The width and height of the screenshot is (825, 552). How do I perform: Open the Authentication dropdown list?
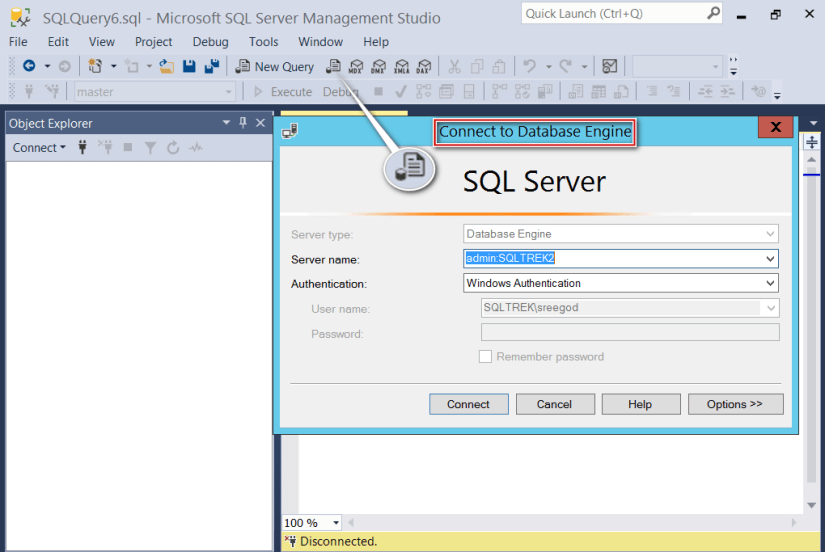point(769,284)
